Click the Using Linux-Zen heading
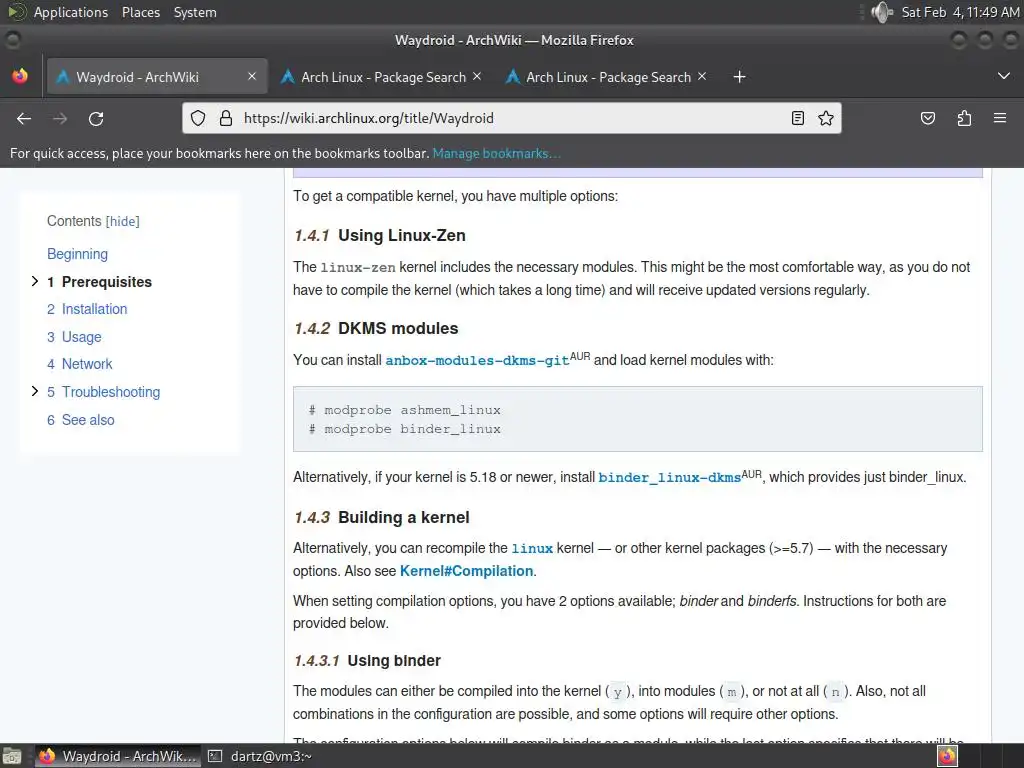The width and height of the screenshot is (1024, 768). 402,235
